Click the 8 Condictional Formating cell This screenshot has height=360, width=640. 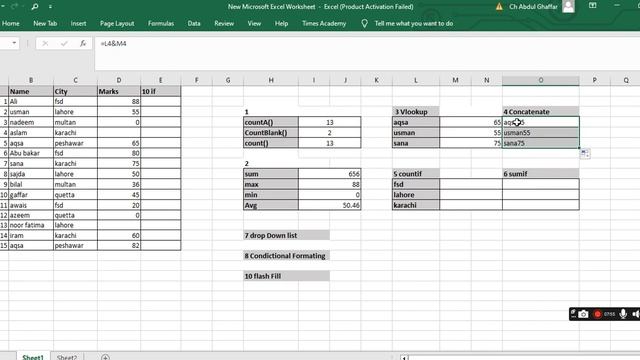tap(286, 256)
